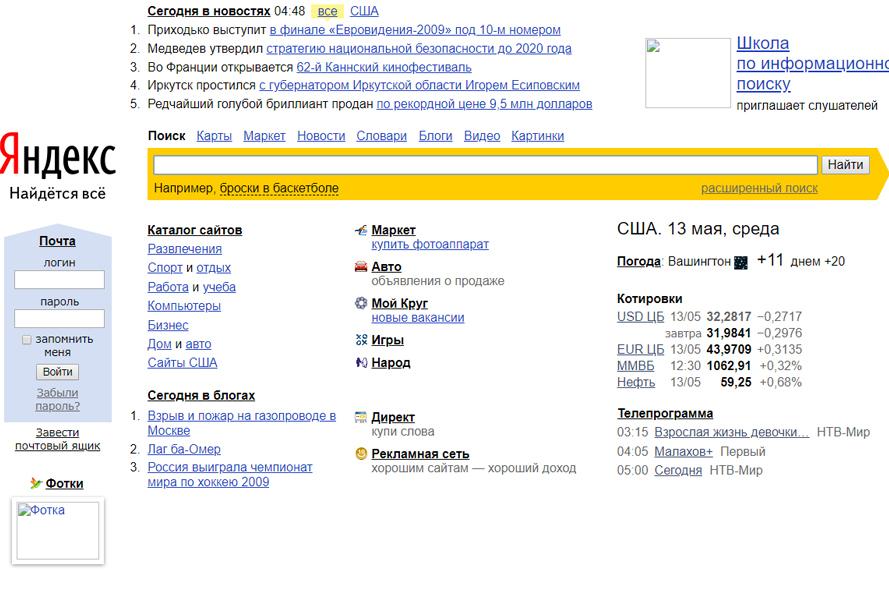The height and width of the screenshot is (600, 889).
Task: Click the red Авто car icon
Action: (361, 267)
